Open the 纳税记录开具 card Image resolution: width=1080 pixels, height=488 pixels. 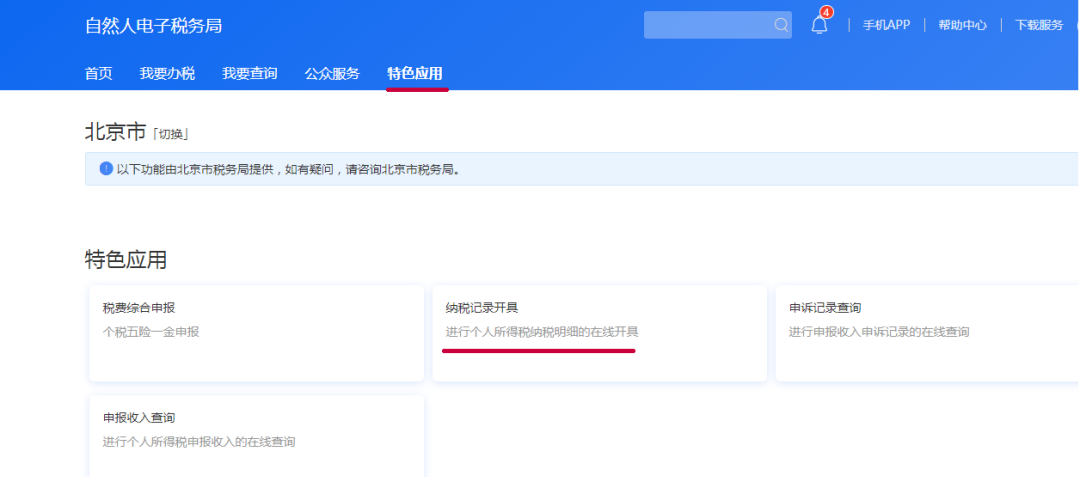(x=599, y=333)
